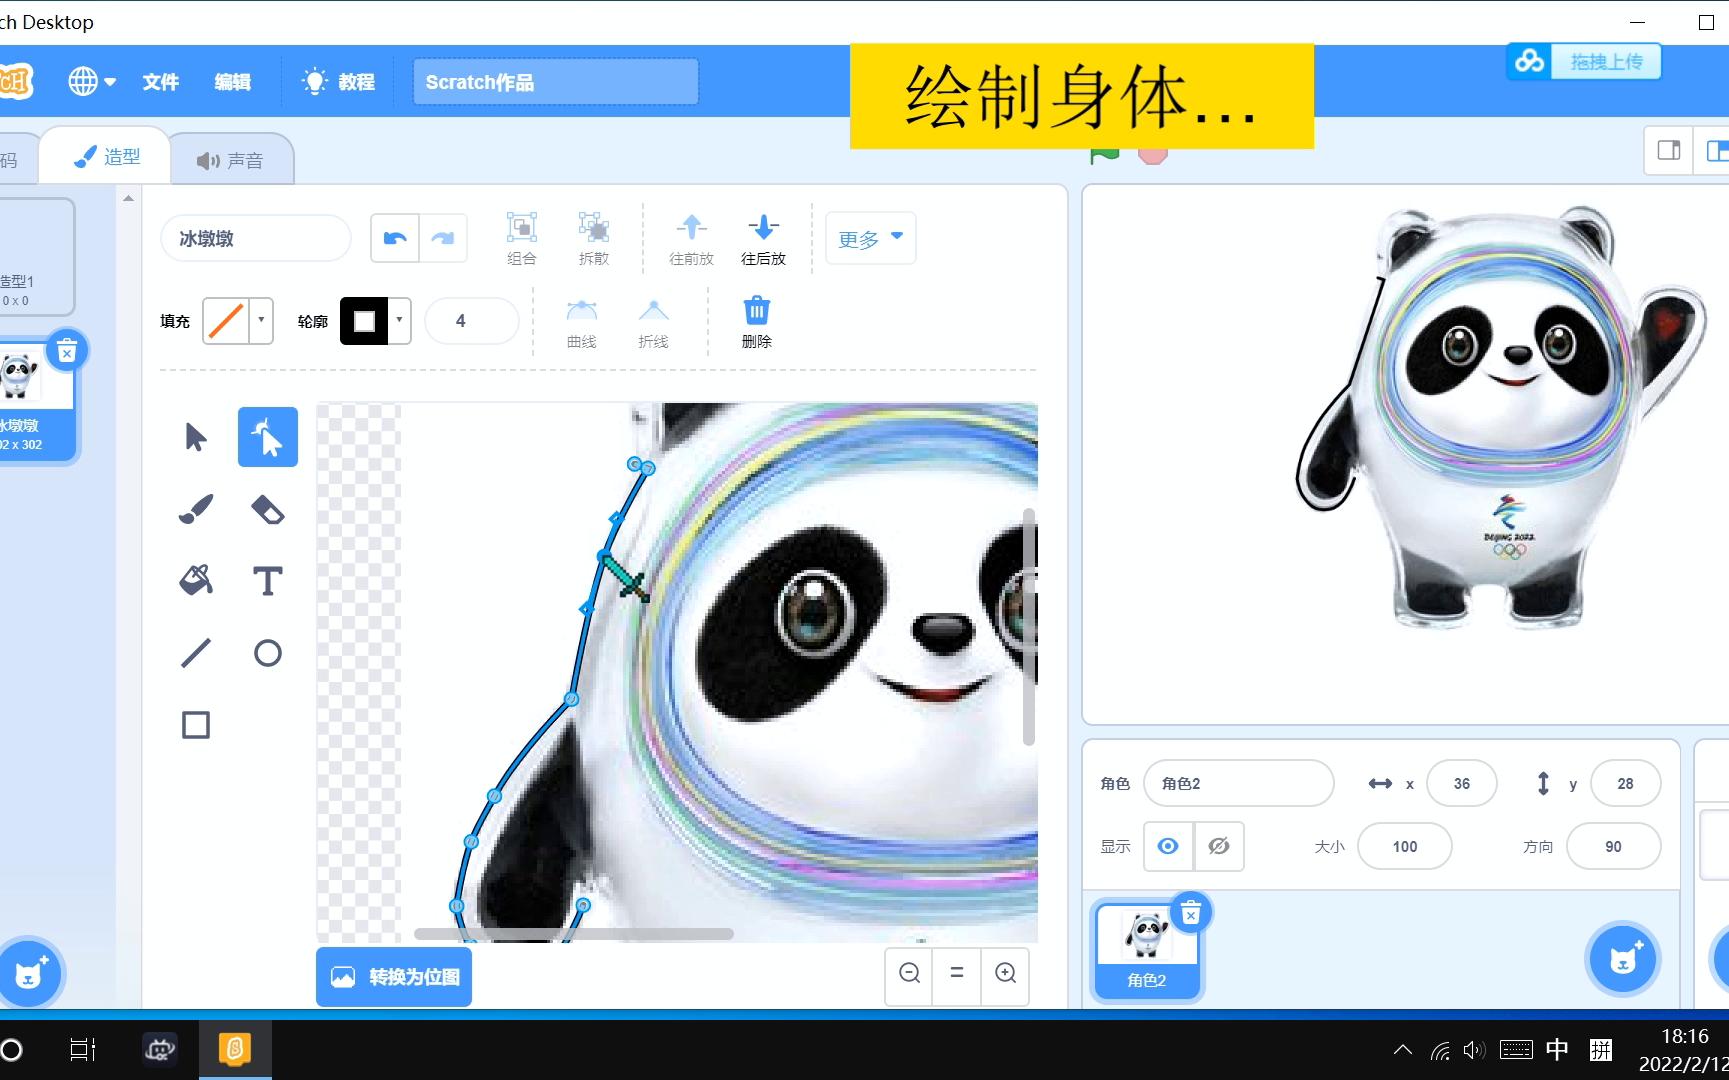
Task: Click the costume name field 冰墩墩
Action: click(256, 238)
